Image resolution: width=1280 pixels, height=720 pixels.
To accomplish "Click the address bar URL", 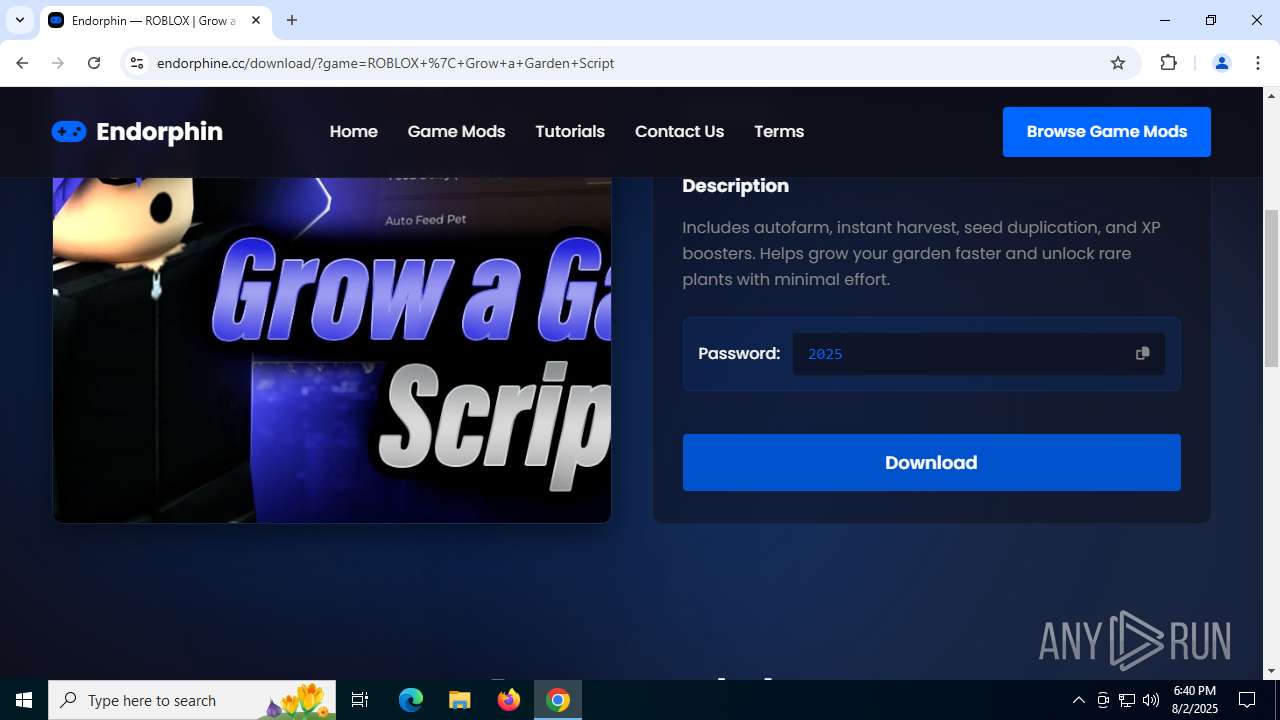I will [385, 63].
